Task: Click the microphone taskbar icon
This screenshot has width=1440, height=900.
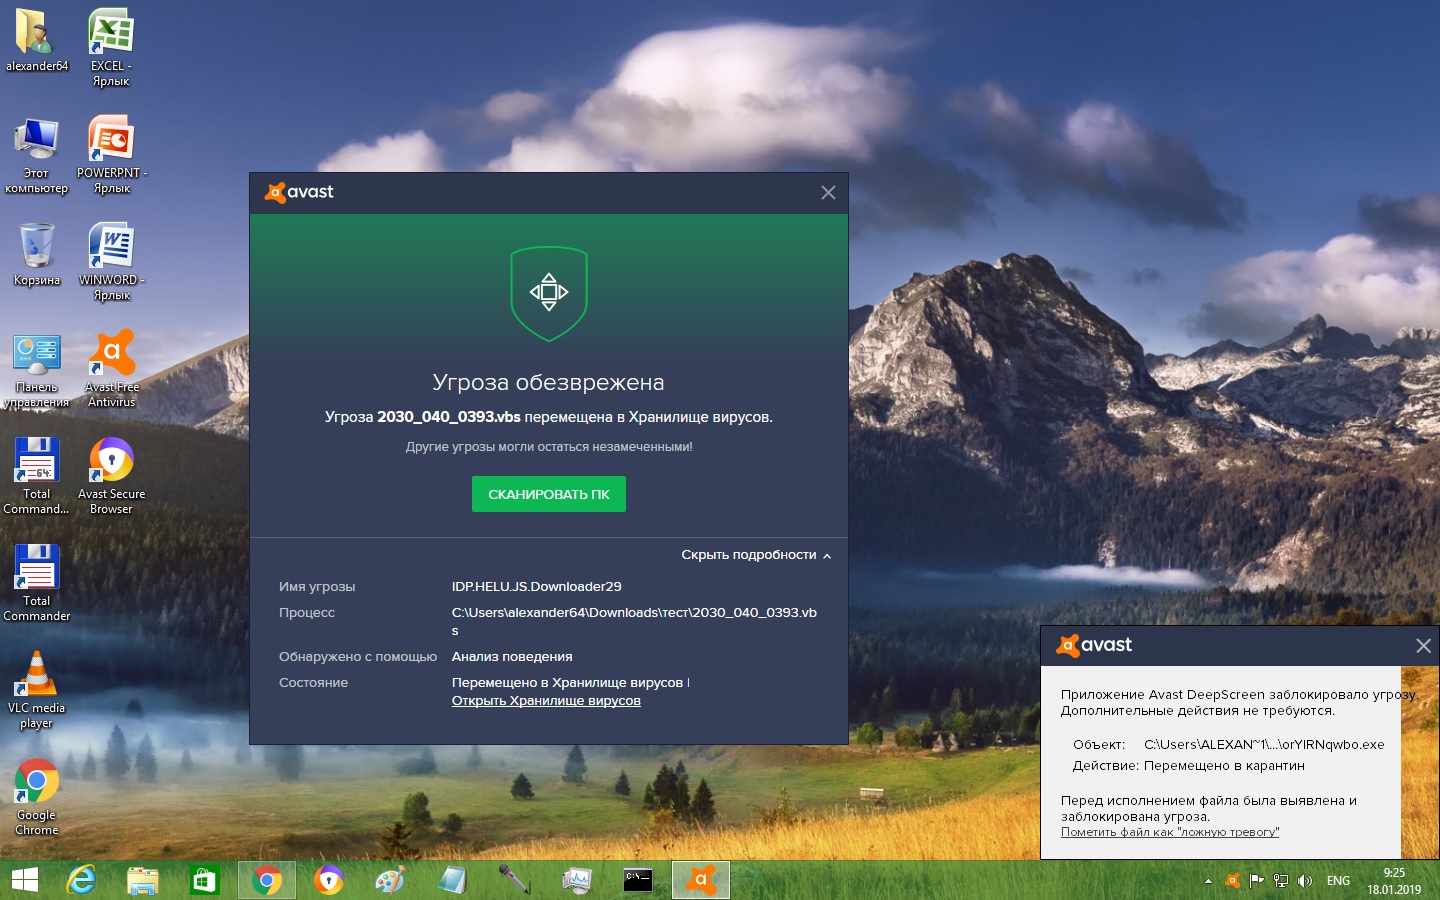Action: (515, 880)
